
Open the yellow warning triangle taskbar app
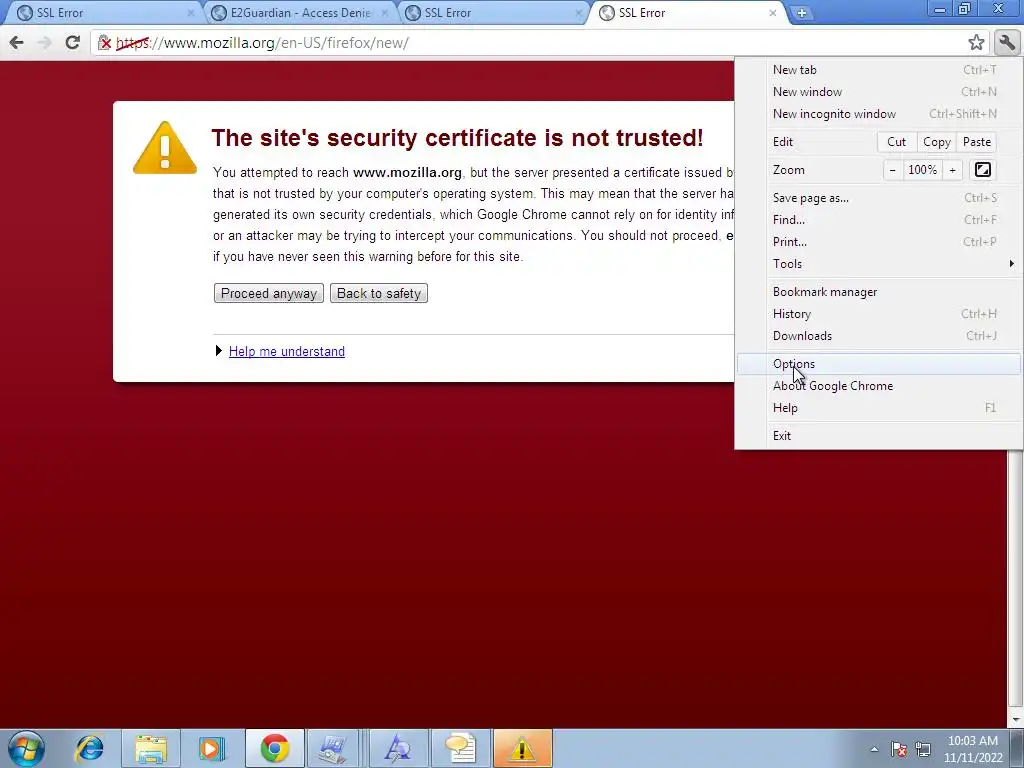coord(522,748)
